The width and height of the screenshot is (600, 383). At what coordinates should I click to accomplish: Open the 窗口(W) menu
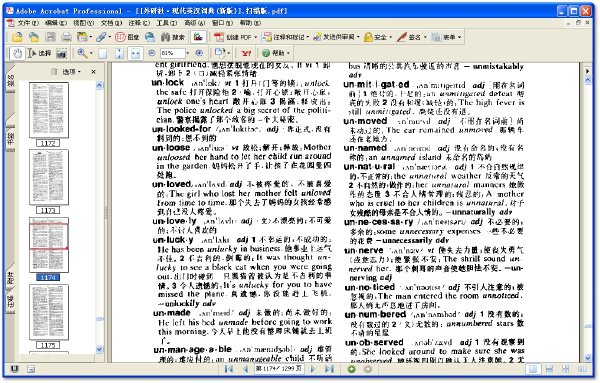[x=222, y=23]
